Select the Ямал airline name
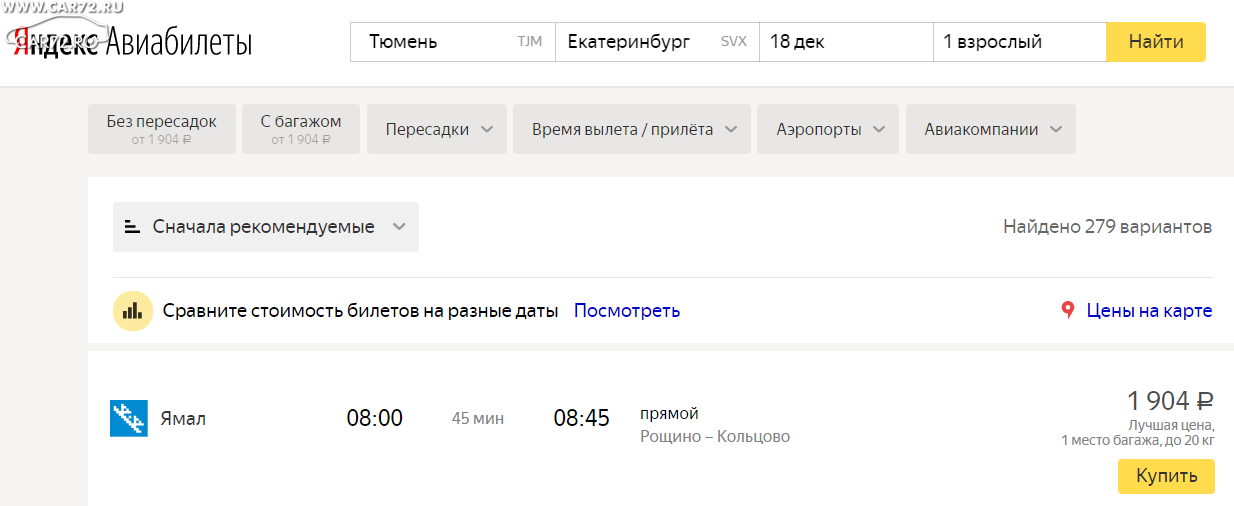Viewport: 1234px width, 506px height. coord(183,418)
